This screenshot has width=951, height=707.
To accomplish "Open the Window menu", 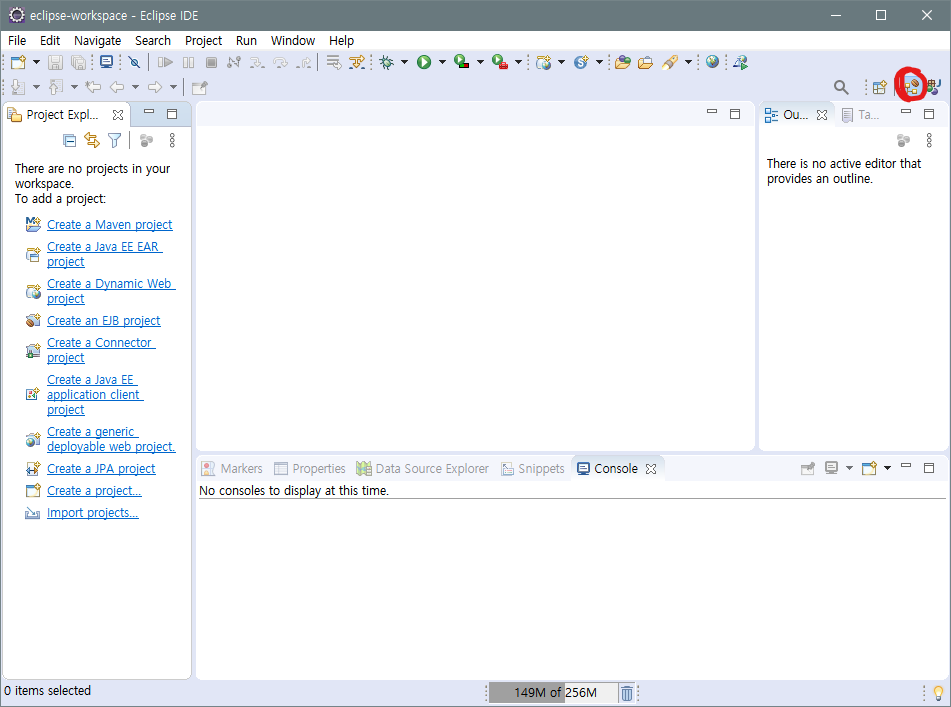I will coord(293,41).
